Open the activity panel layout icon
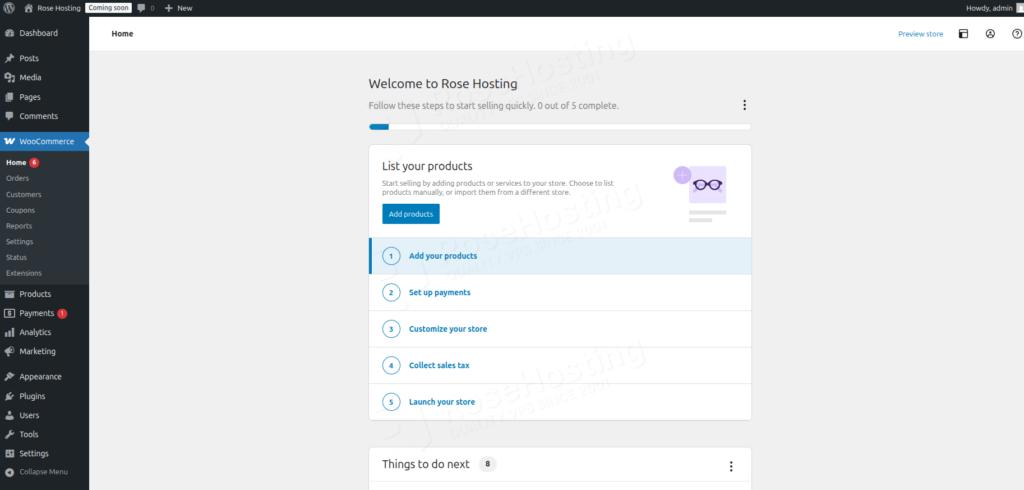 click(x=963, y=34)
